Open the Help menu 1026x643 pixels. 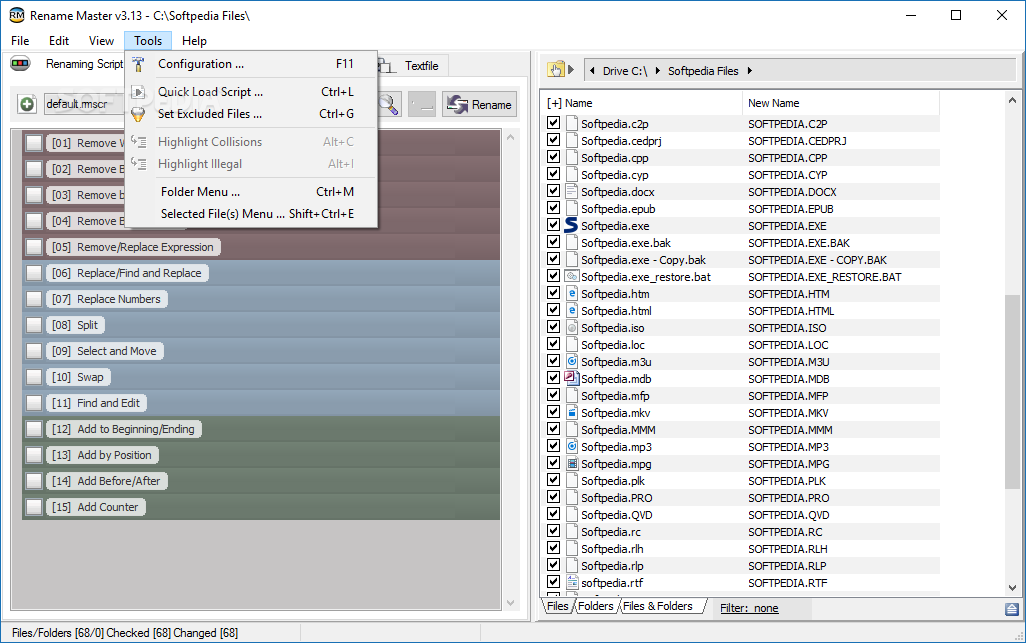pos(194,41)
